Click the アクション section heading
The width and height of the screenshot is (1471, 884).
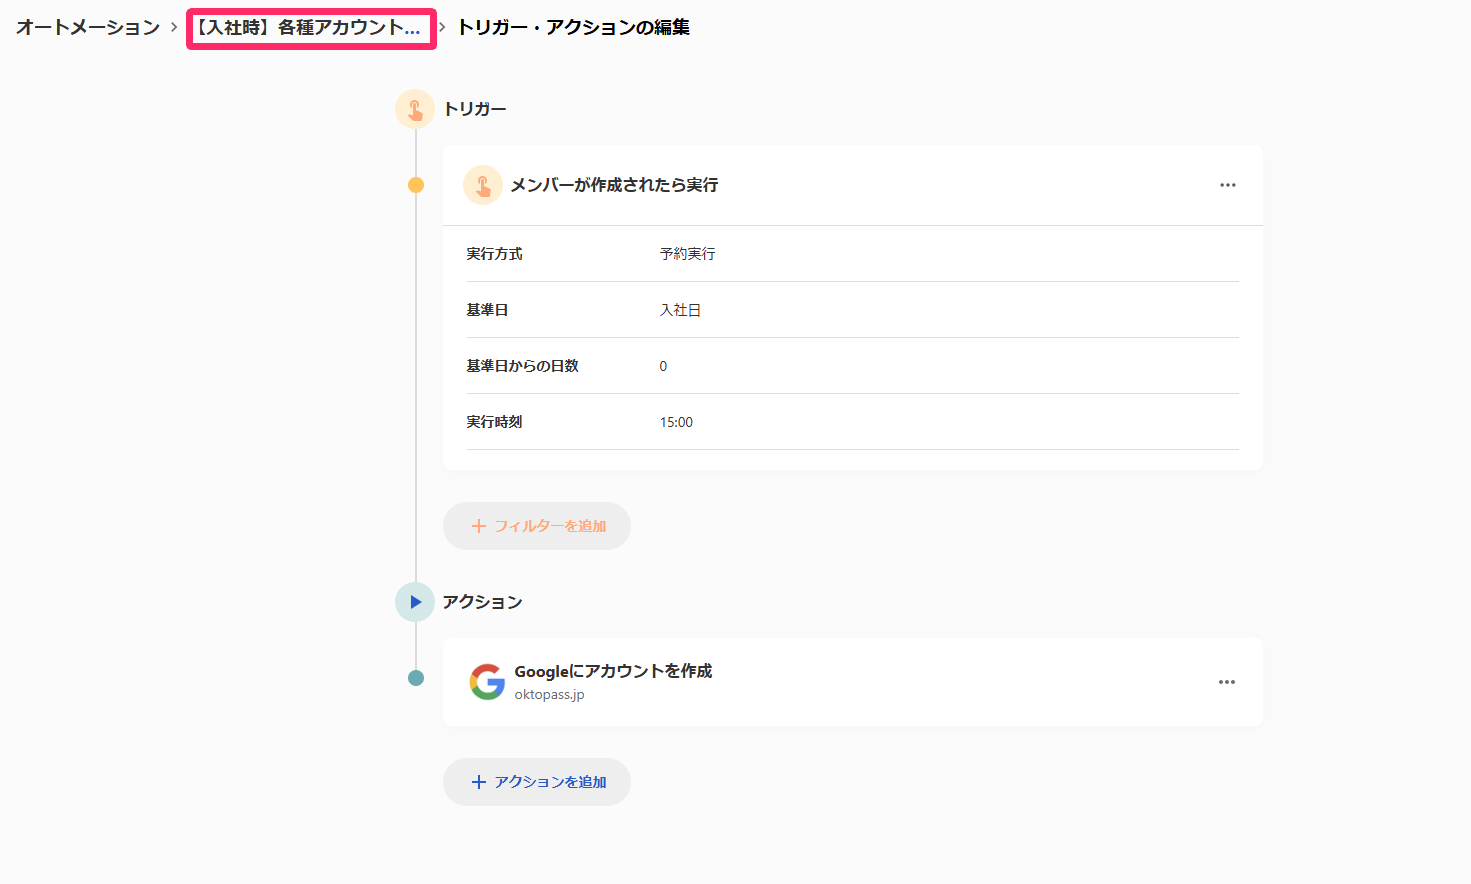483,602
